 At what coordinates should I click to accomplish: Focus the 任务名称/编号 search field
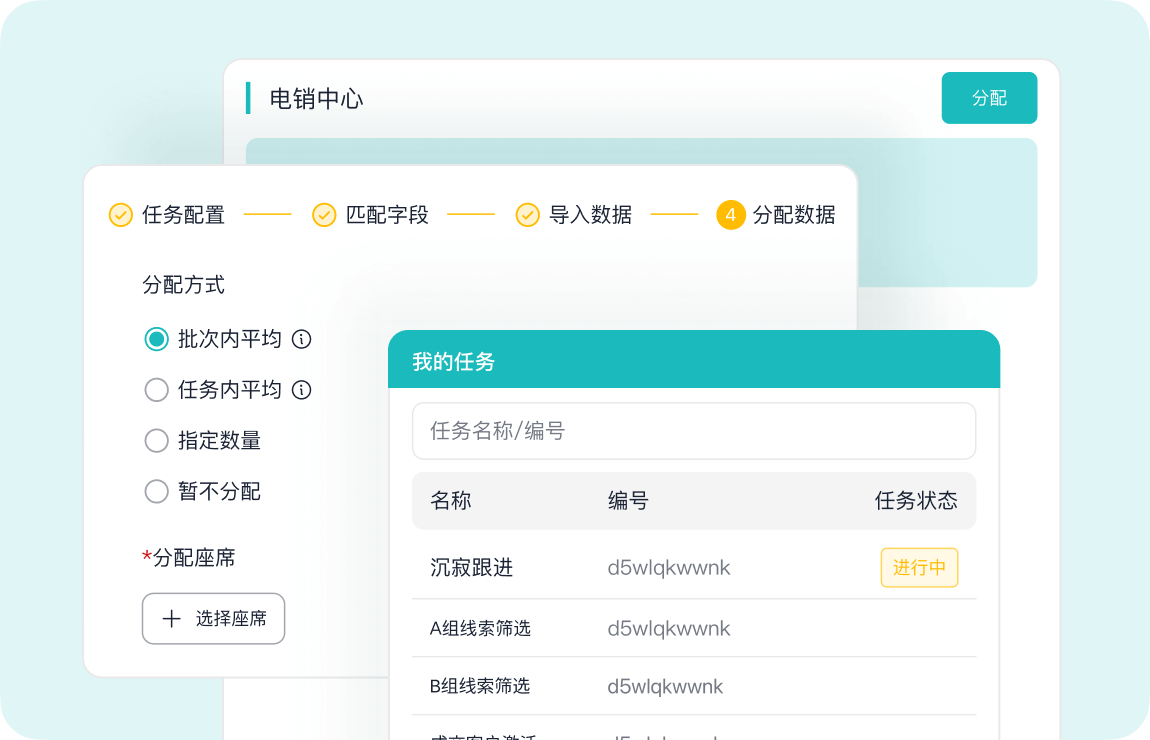coord(693,431)
